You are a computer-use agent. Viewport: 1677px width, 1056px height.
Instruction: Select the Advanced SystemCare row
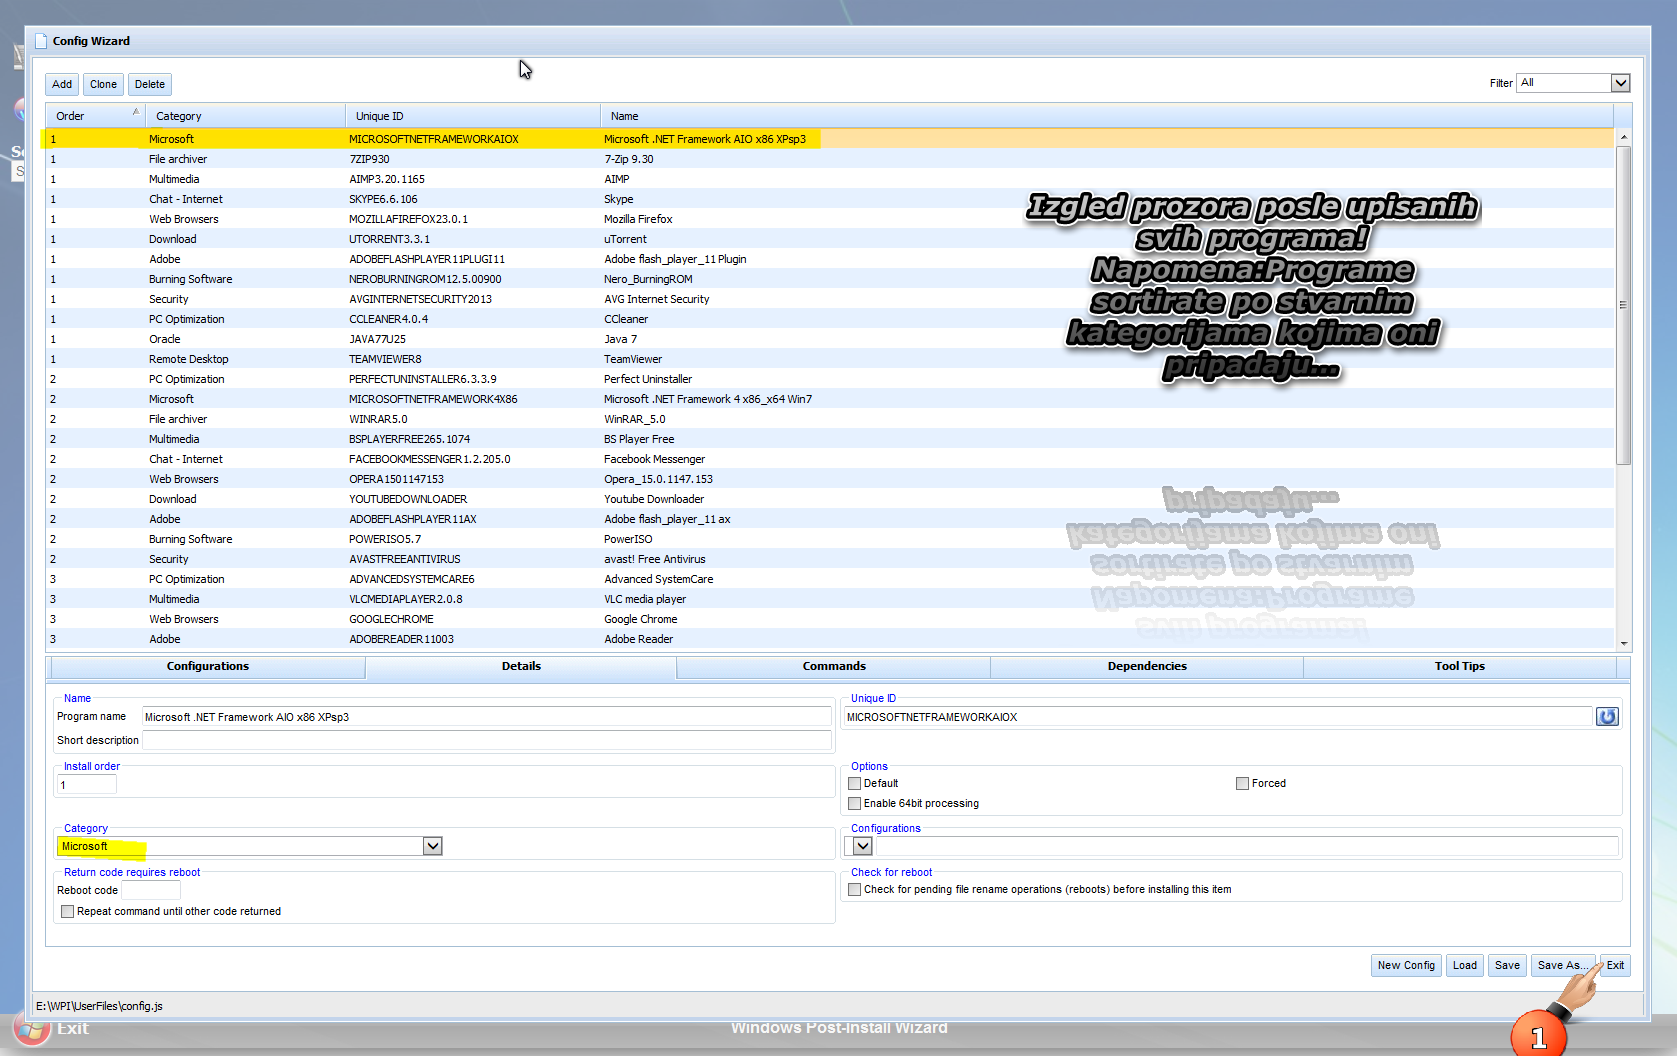coord(830,579)
